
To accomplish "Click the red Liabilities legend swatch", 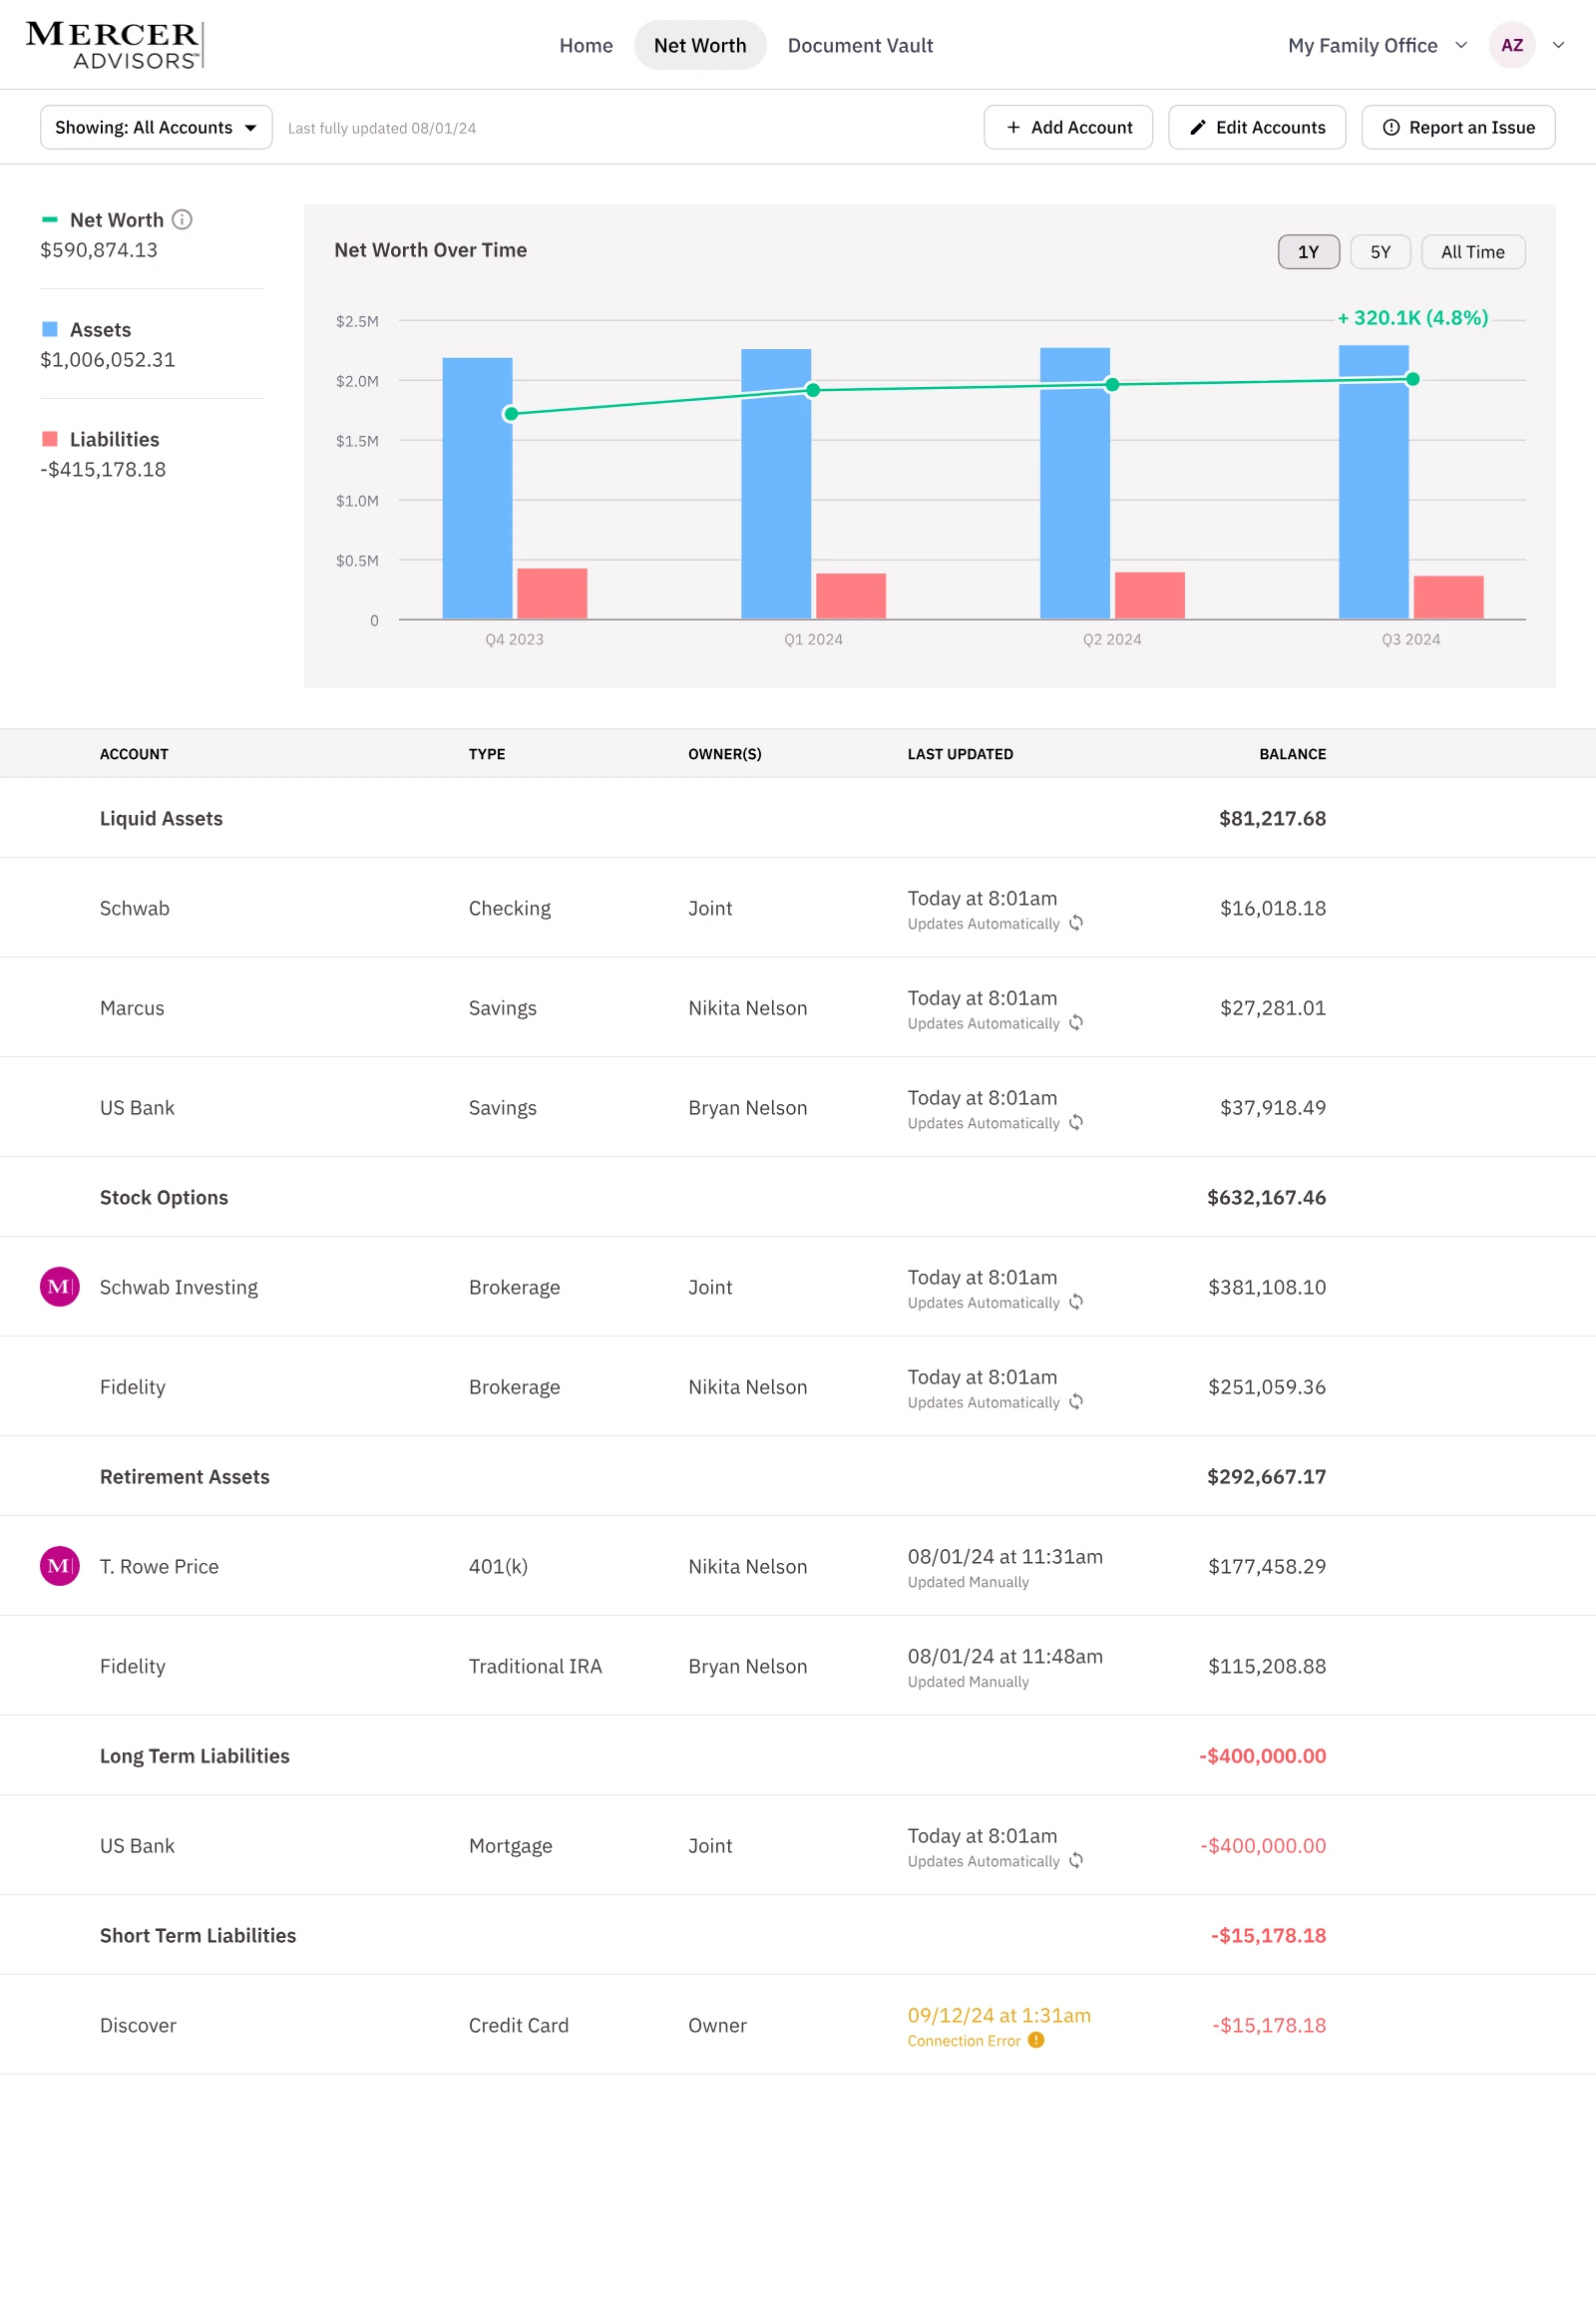I will [50, 439].
